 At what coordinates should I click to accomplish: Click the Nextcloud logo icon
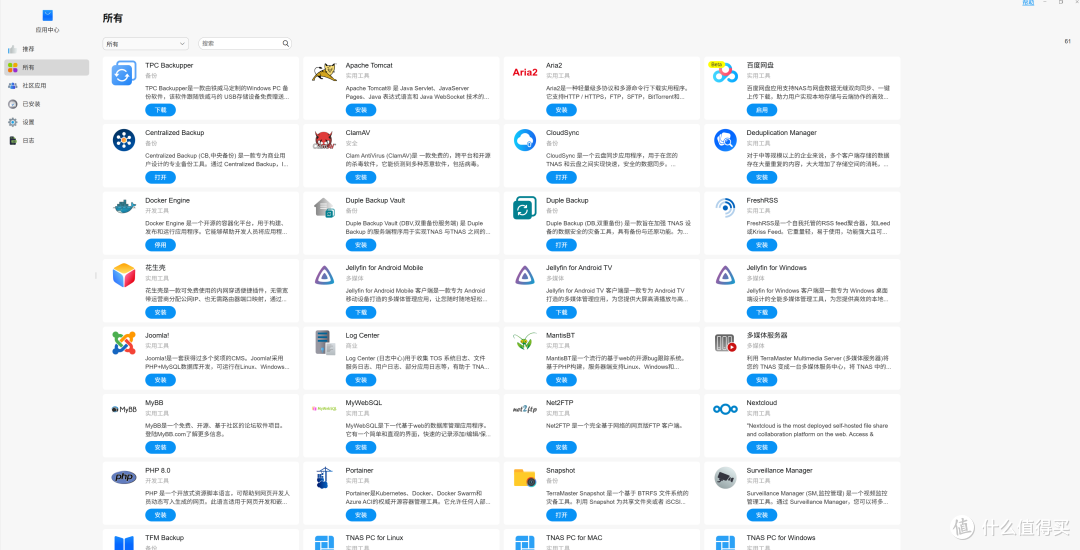(x=725, y=410)
